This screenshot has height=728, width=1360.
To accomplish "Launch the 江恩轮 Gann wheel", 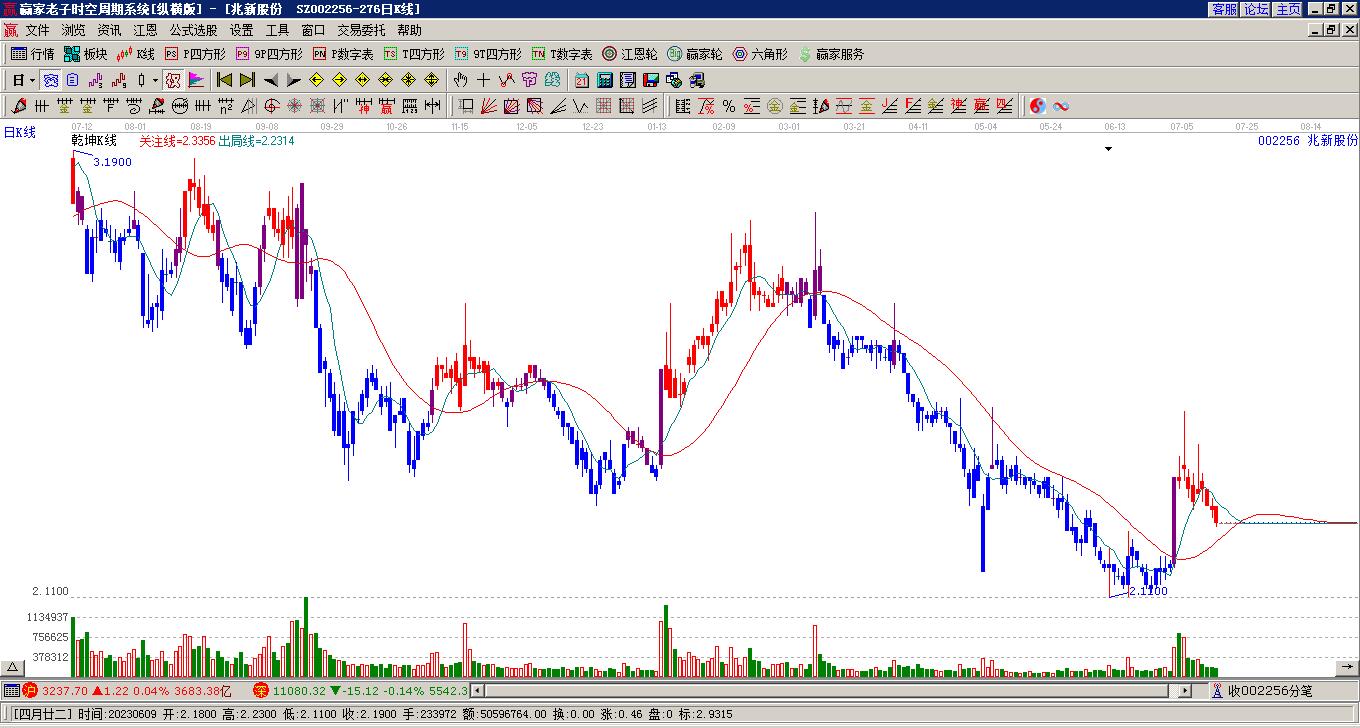I will [630, 54].
